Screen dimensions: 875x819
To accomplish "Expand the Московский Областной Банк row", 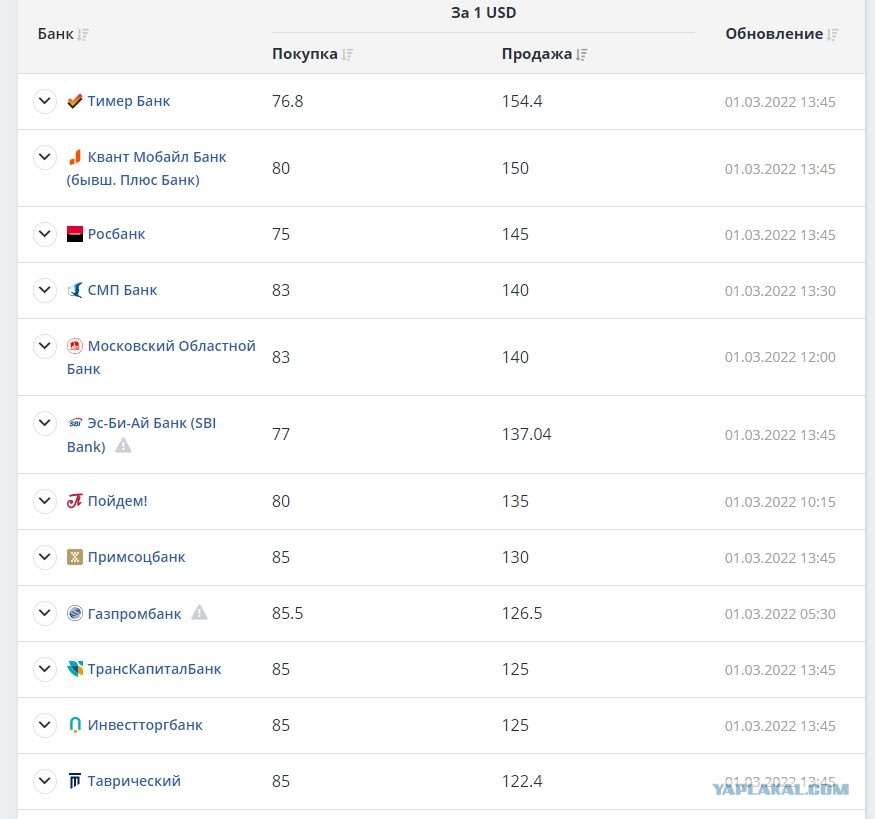I will 45,346.
